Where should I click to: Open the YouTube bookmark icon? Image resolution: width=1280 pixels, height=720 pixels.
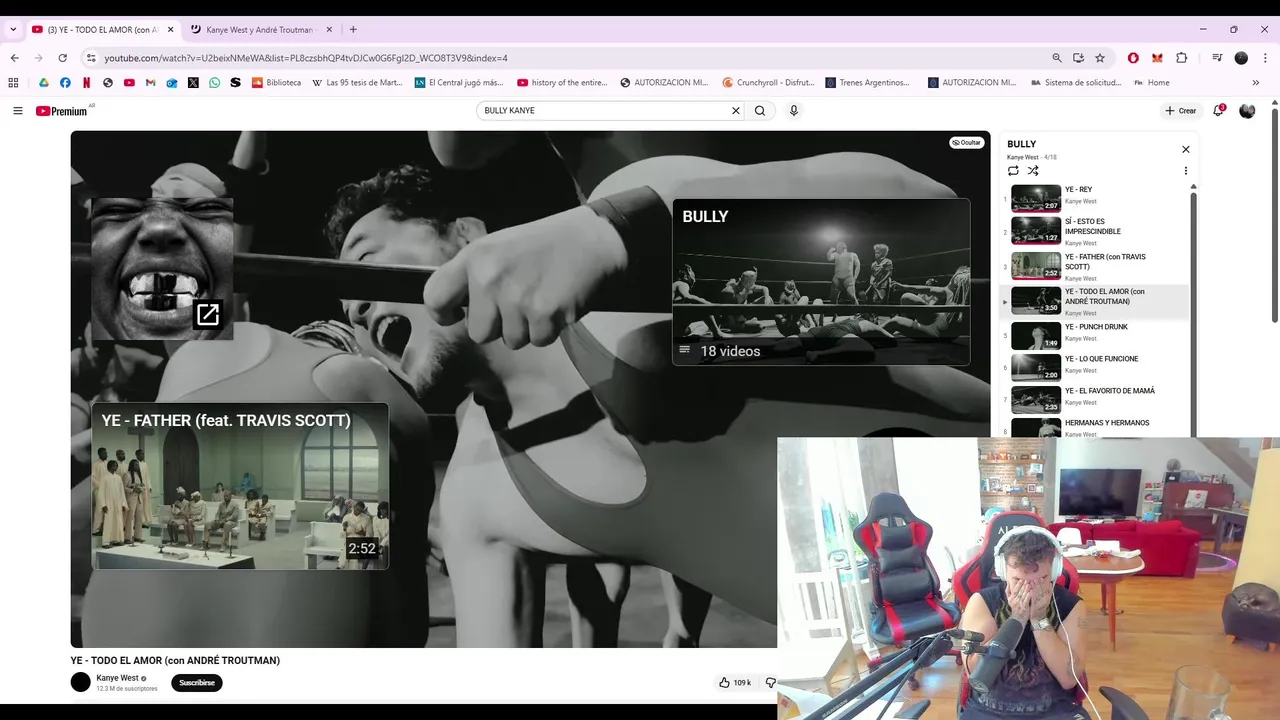[x=129, y=83]
